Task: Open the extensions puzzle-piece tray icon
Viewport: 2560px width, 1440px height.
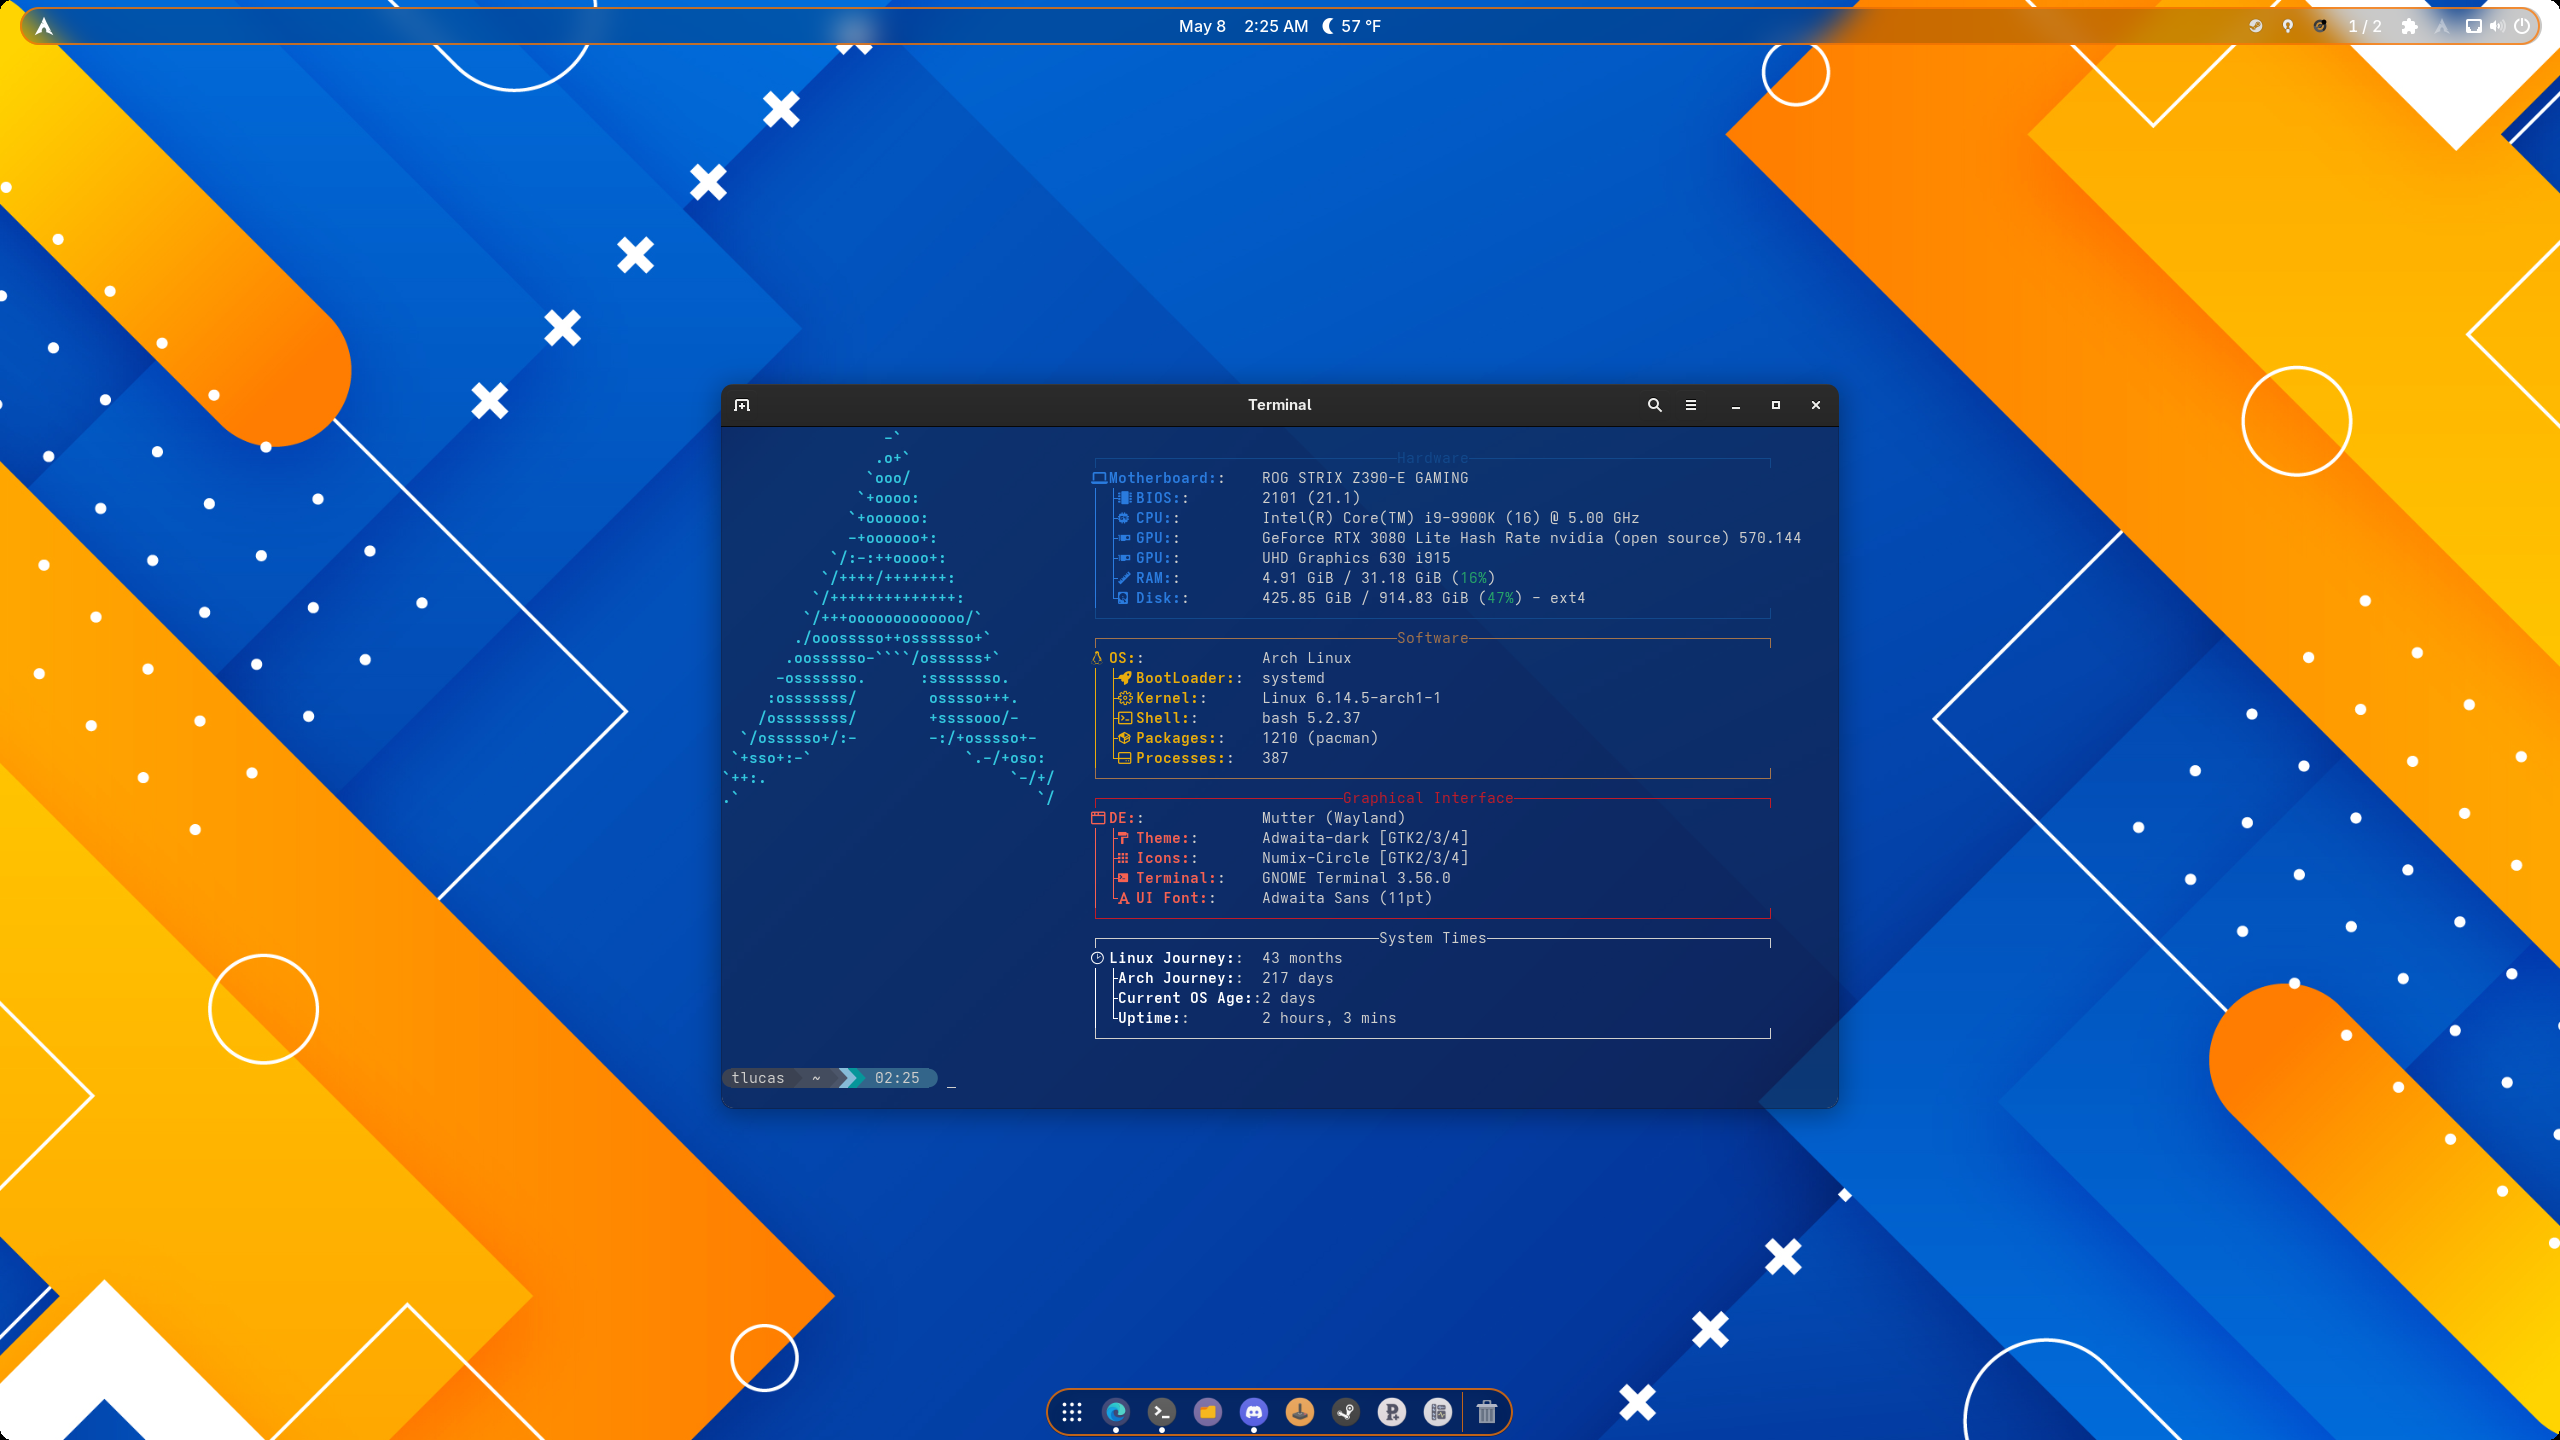Action: tap(2410, 26)
